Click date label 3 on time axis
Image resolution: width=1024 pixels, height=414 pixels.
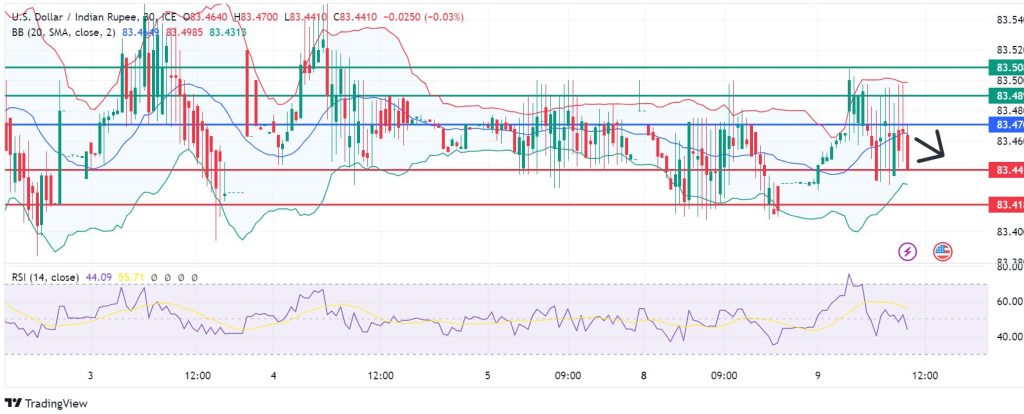pos(90,375)
